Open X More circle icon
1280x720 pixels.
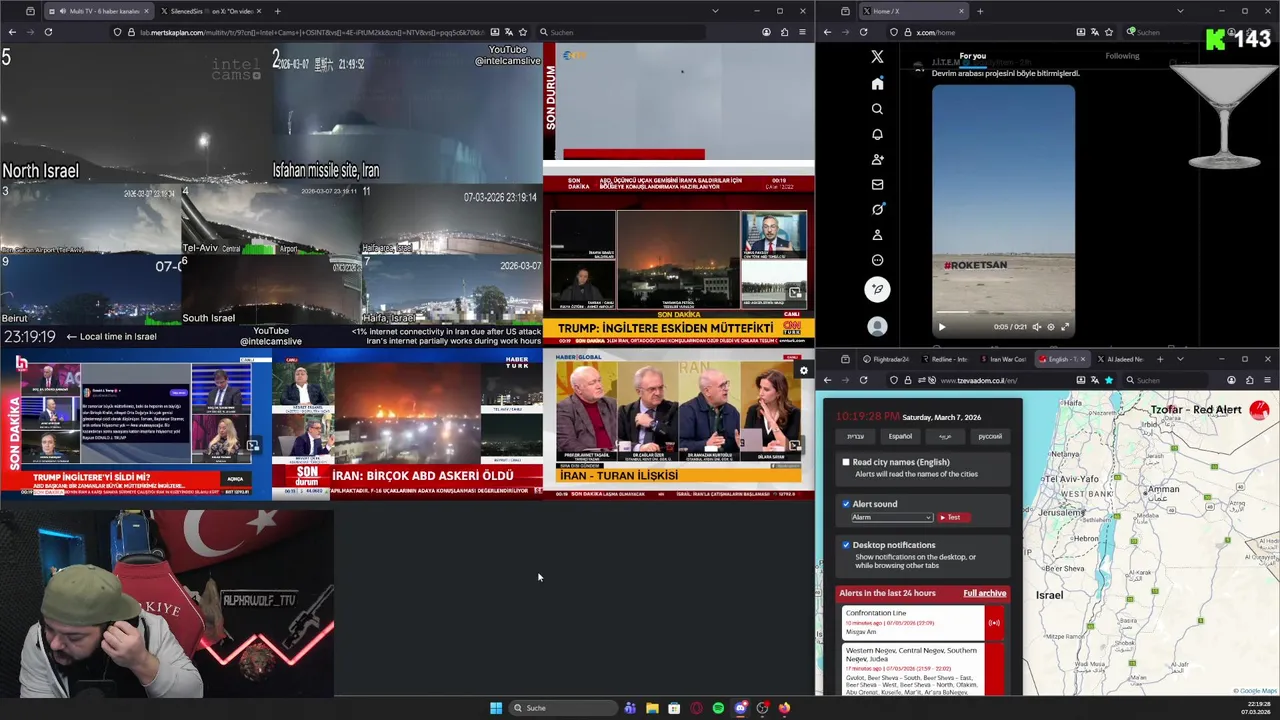click(877, 260)
